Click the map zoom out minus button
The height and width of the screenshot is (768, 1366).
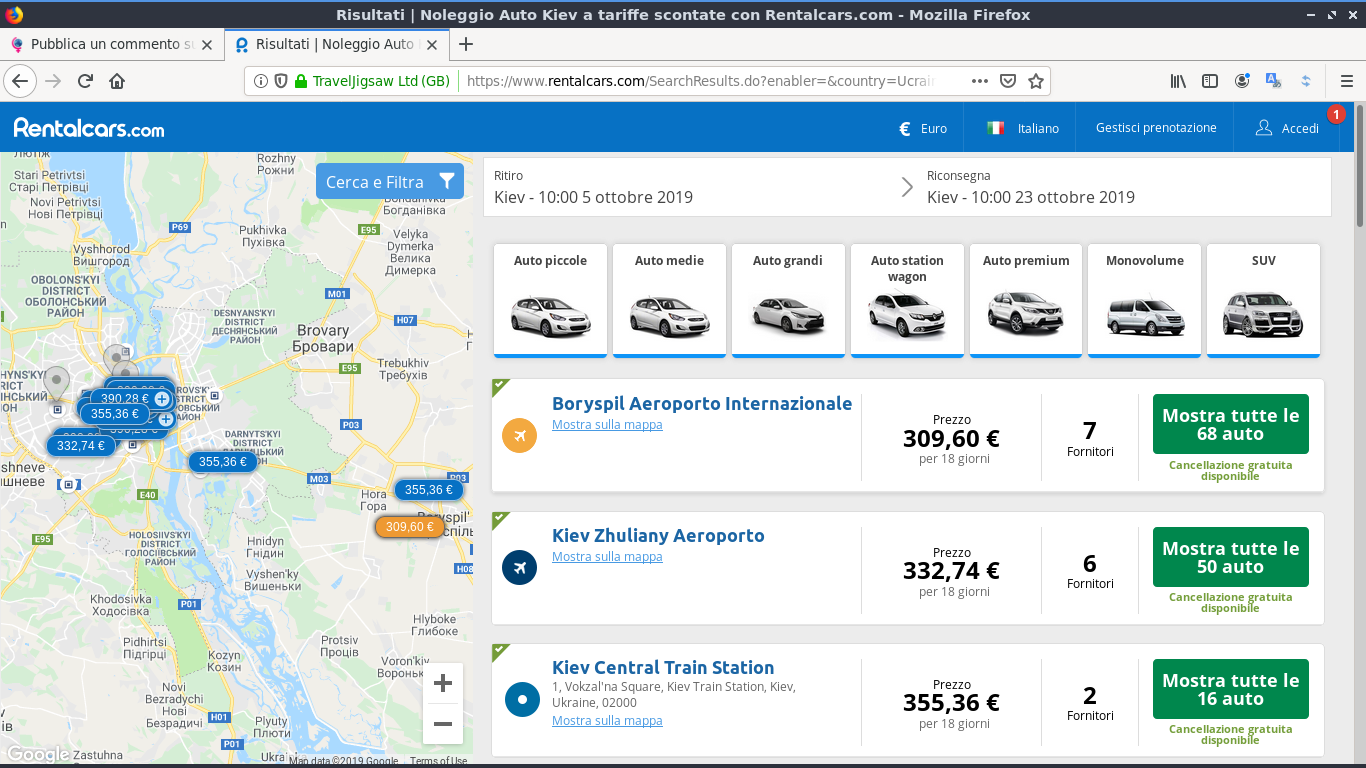(x=443, y=724)
